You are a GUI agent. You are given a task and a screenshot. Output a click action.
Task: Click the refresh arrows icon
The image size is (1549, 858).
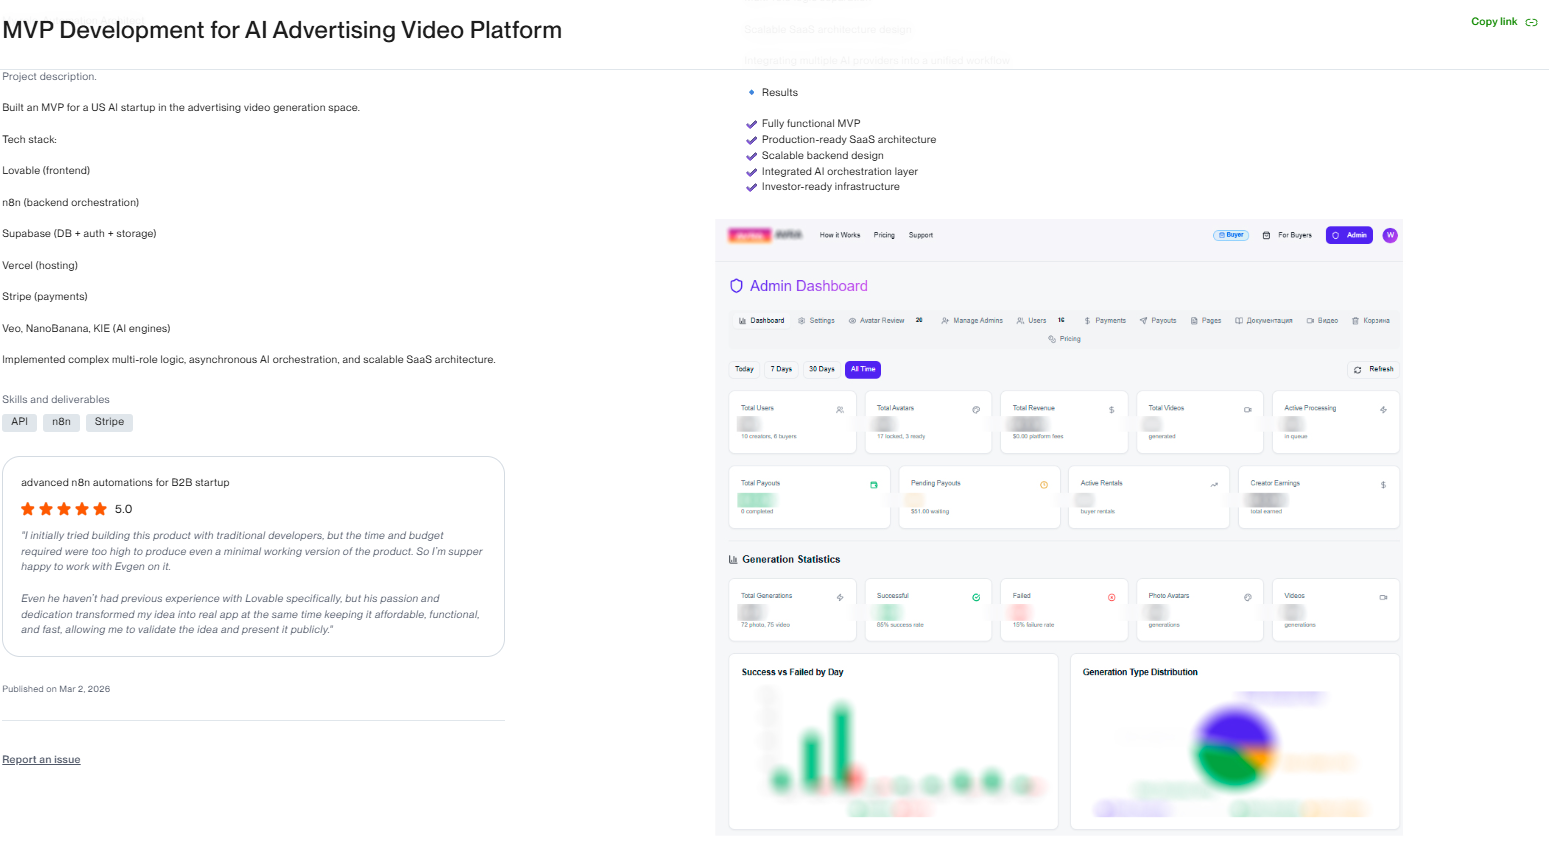[1357, 370]
